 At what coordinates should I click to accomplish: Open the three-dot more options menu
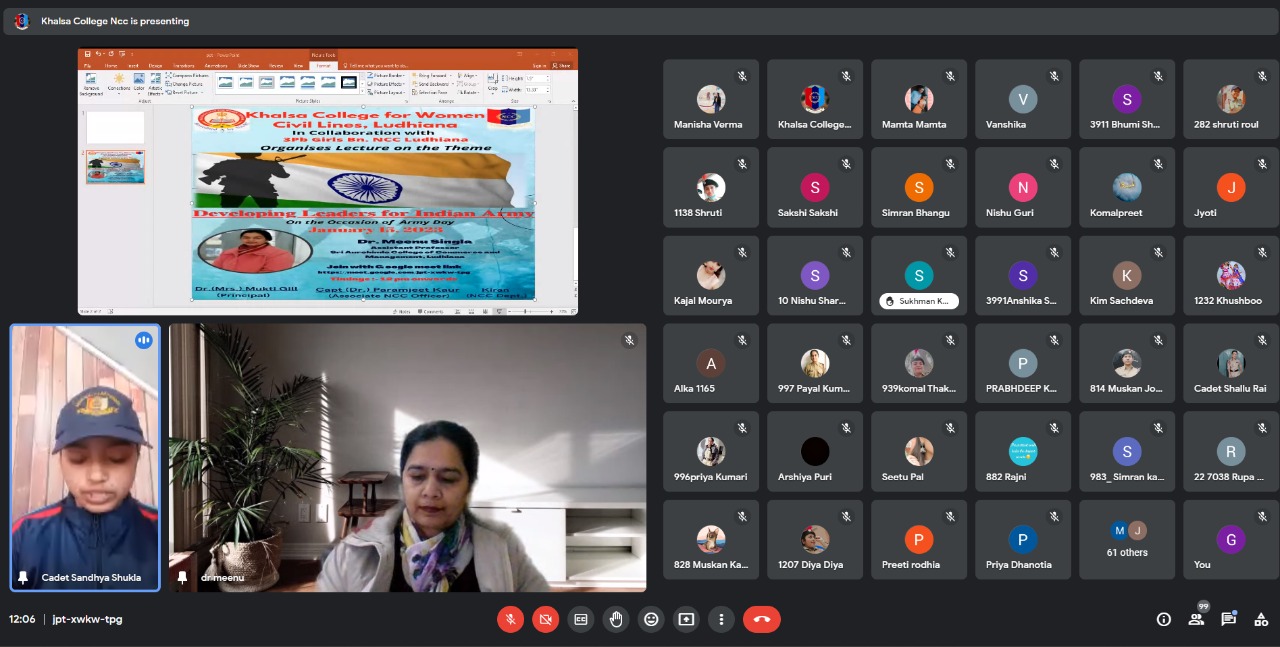pos(721,619)
